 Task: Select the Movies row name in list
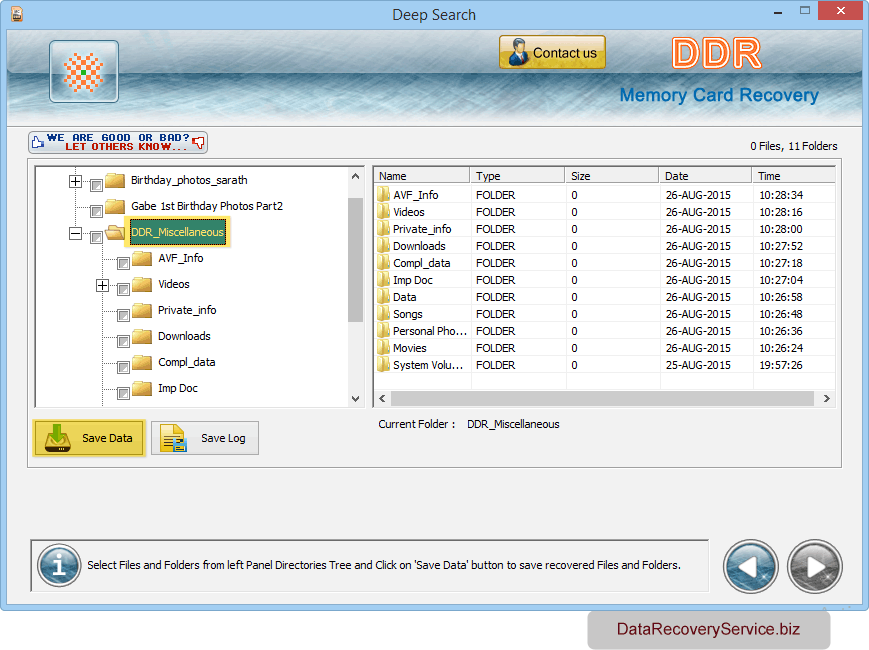click(410, 348)
